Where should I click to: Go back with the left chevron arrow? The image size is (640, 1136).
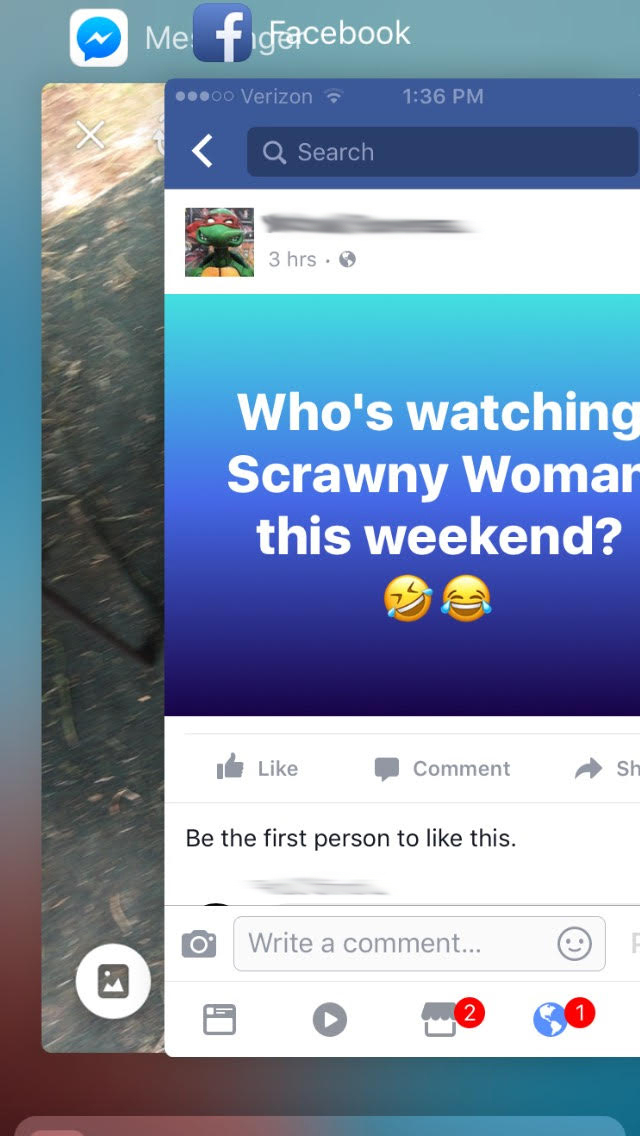pyautogui.click(x=202, y=152)
